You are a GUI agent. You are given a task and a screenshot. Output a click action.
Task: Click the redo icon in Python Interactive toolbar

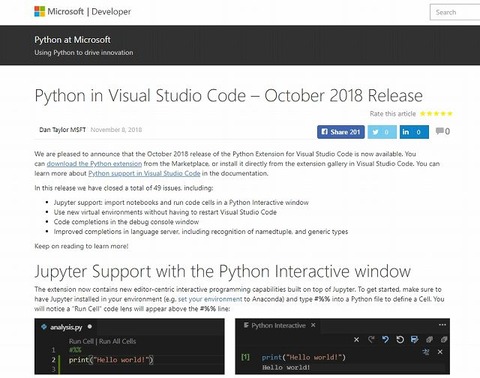click(371, 340)
